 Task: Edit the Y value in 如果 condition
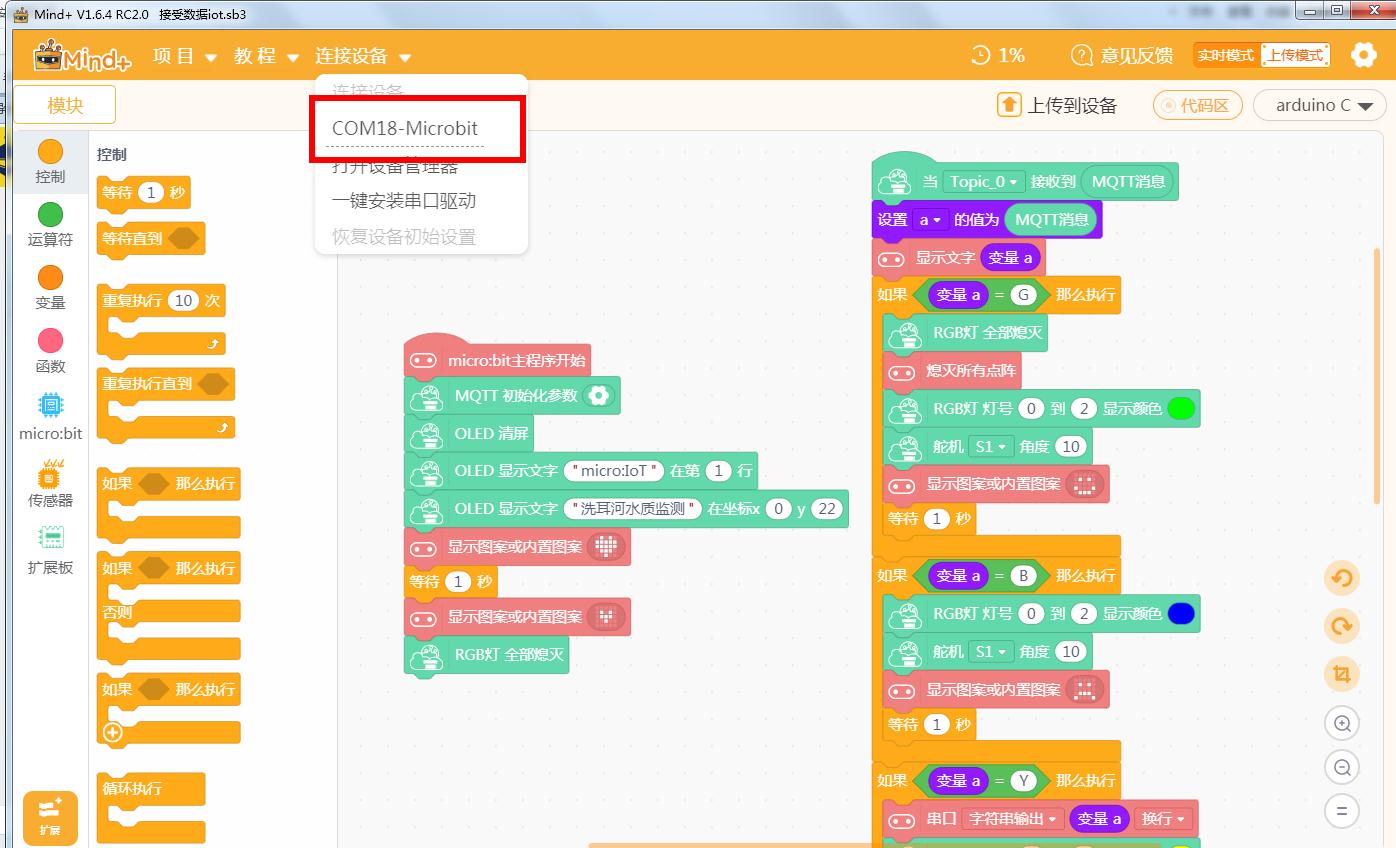[1022, 780]
